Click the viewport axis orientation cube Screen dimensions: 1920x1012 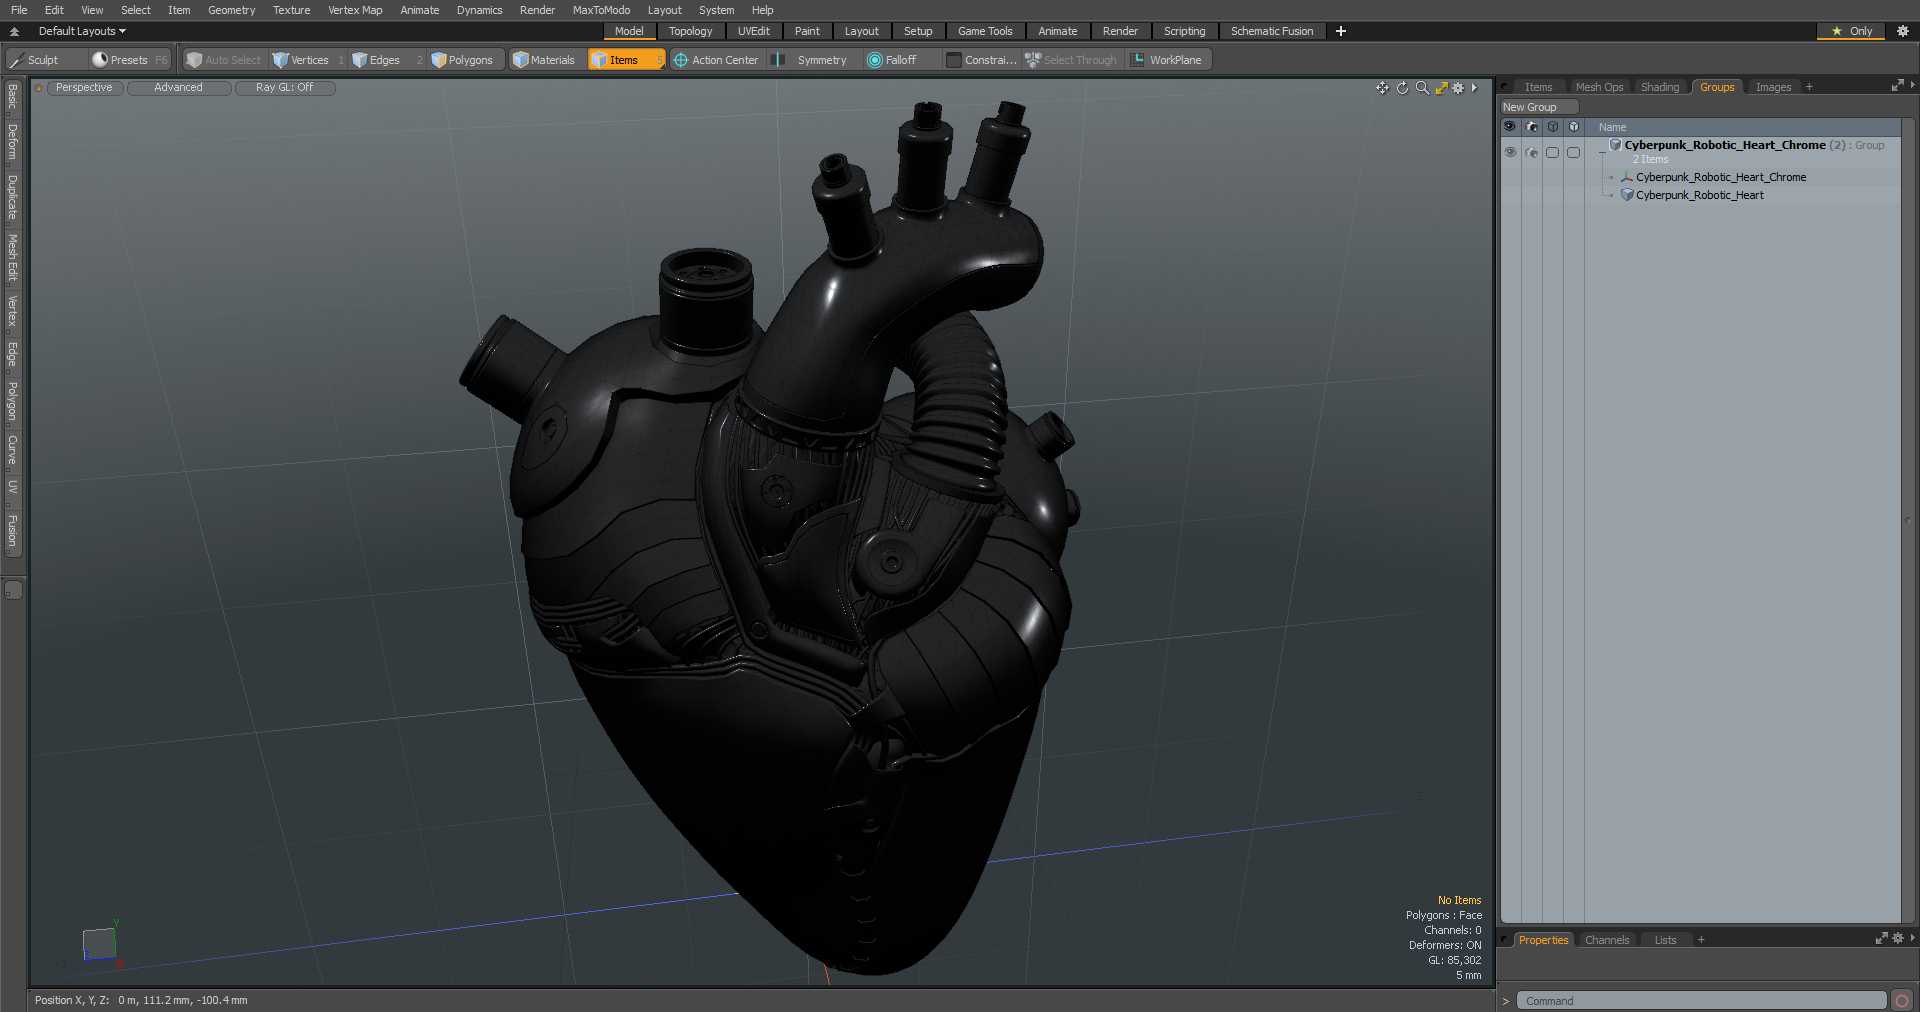(x=98, y=944)
